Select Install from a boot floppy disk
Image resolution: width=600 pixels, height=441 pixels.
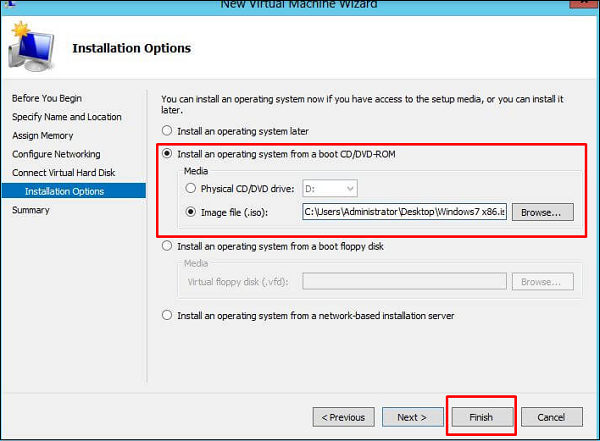166,246
